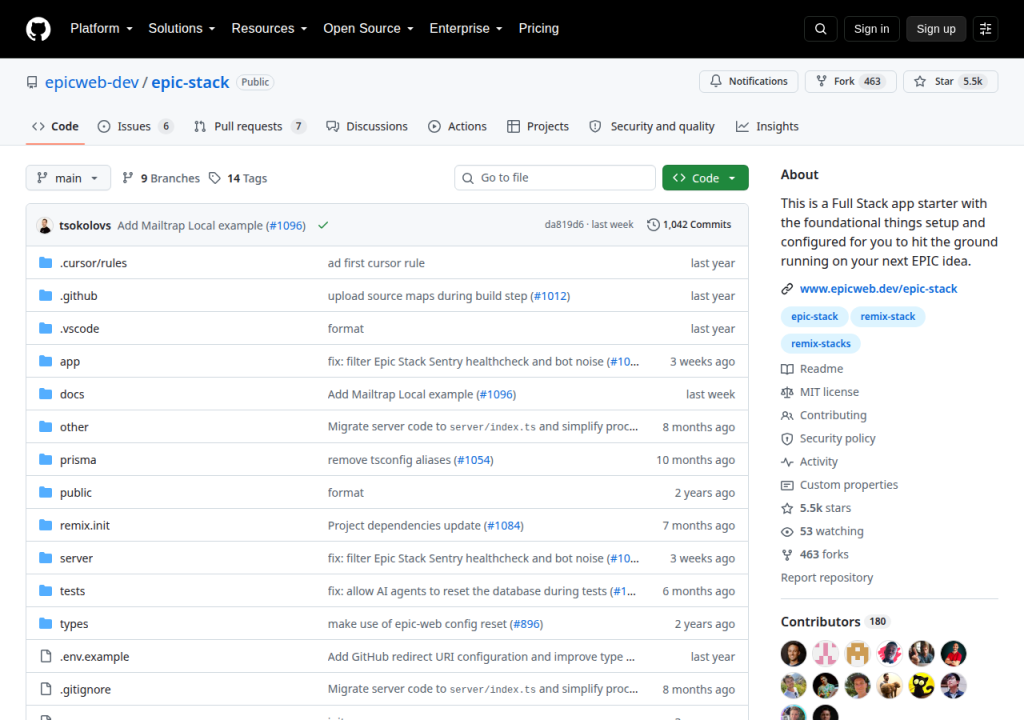Open www.epicweb.dev/epic-stack link
This screenshot has width=1024, height=720.
[878, 289]
